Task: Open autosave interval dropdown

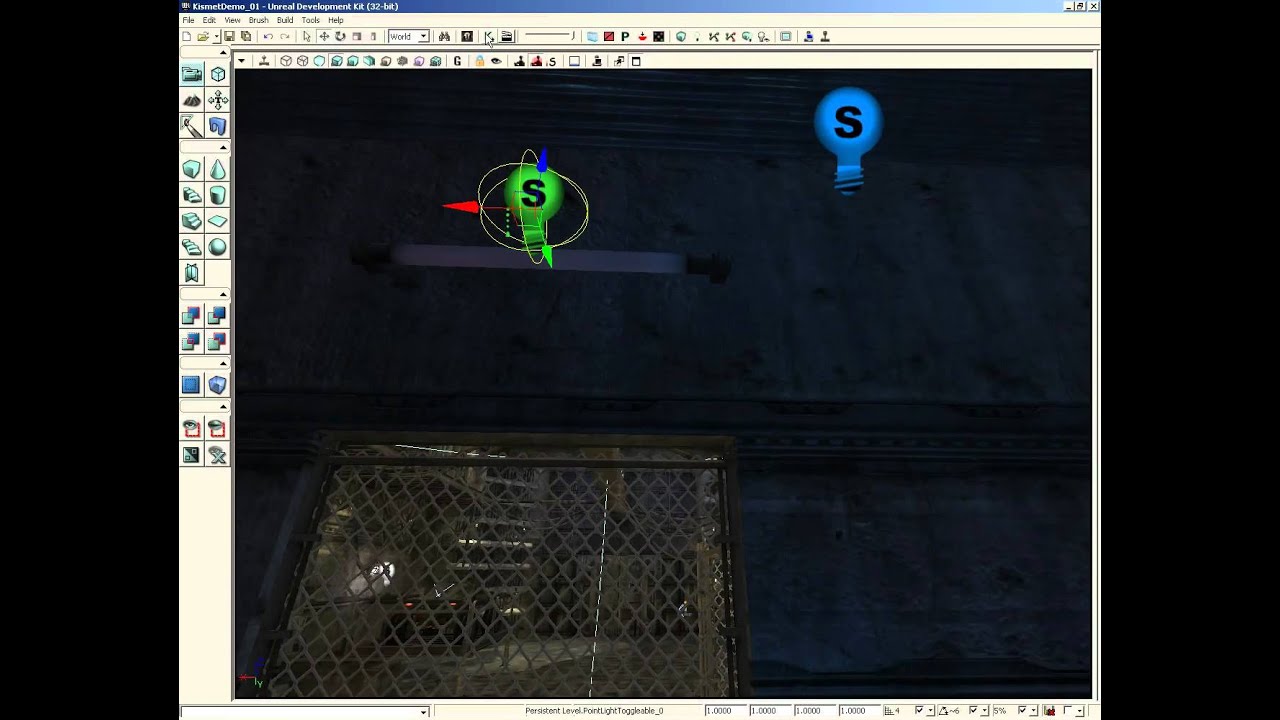Action: (1080, 711)
